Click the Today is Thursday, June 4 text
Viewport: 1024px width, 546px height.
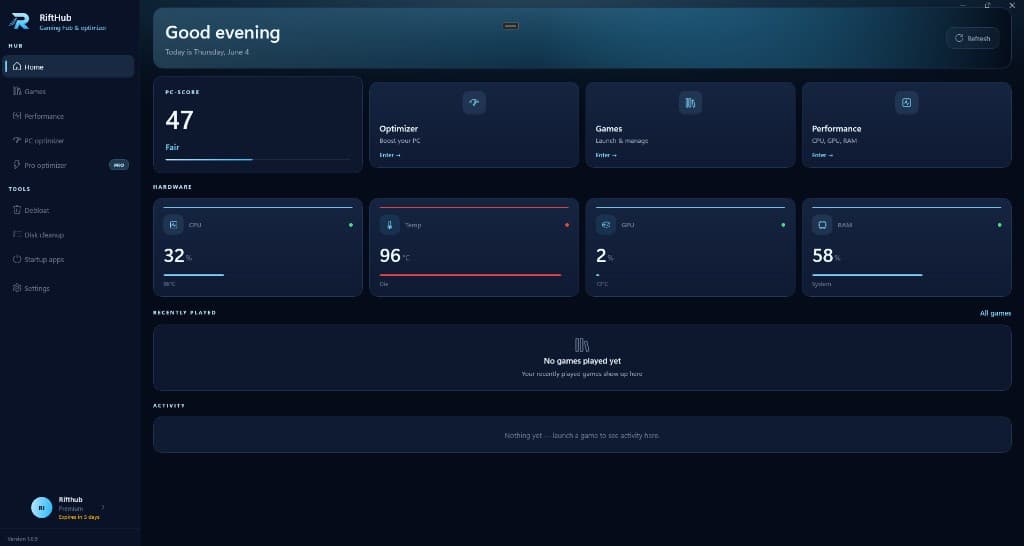point(207,52)
